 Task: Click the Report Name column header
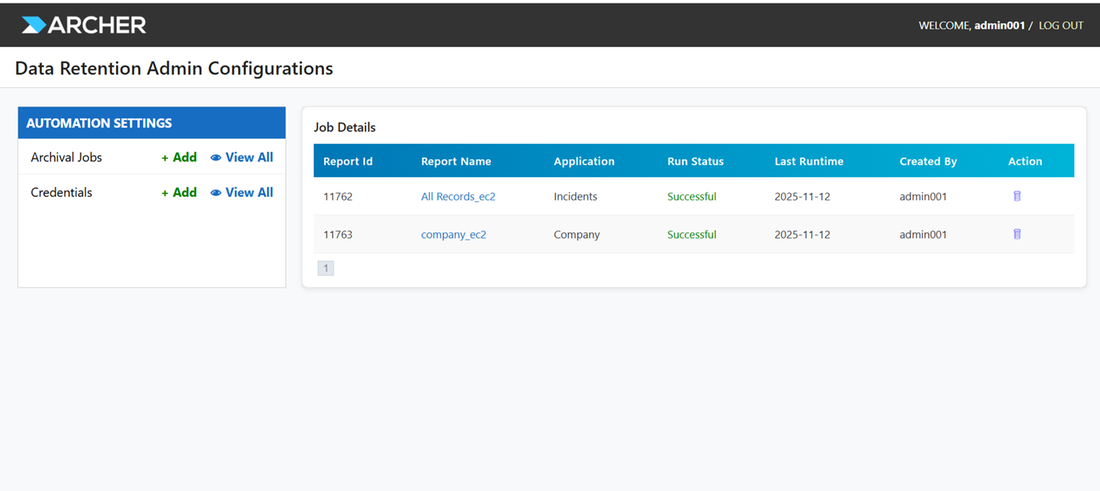pyautogui.click(x=456, y=161)
